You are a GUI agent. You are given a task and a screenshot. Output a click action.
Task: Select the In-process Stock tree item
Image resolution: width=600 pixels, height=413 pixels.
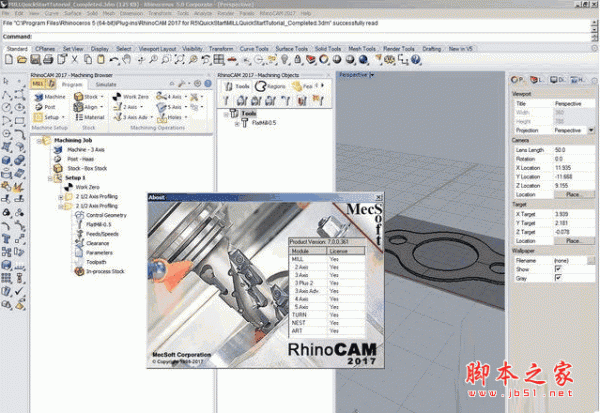(x=105, y=271)
